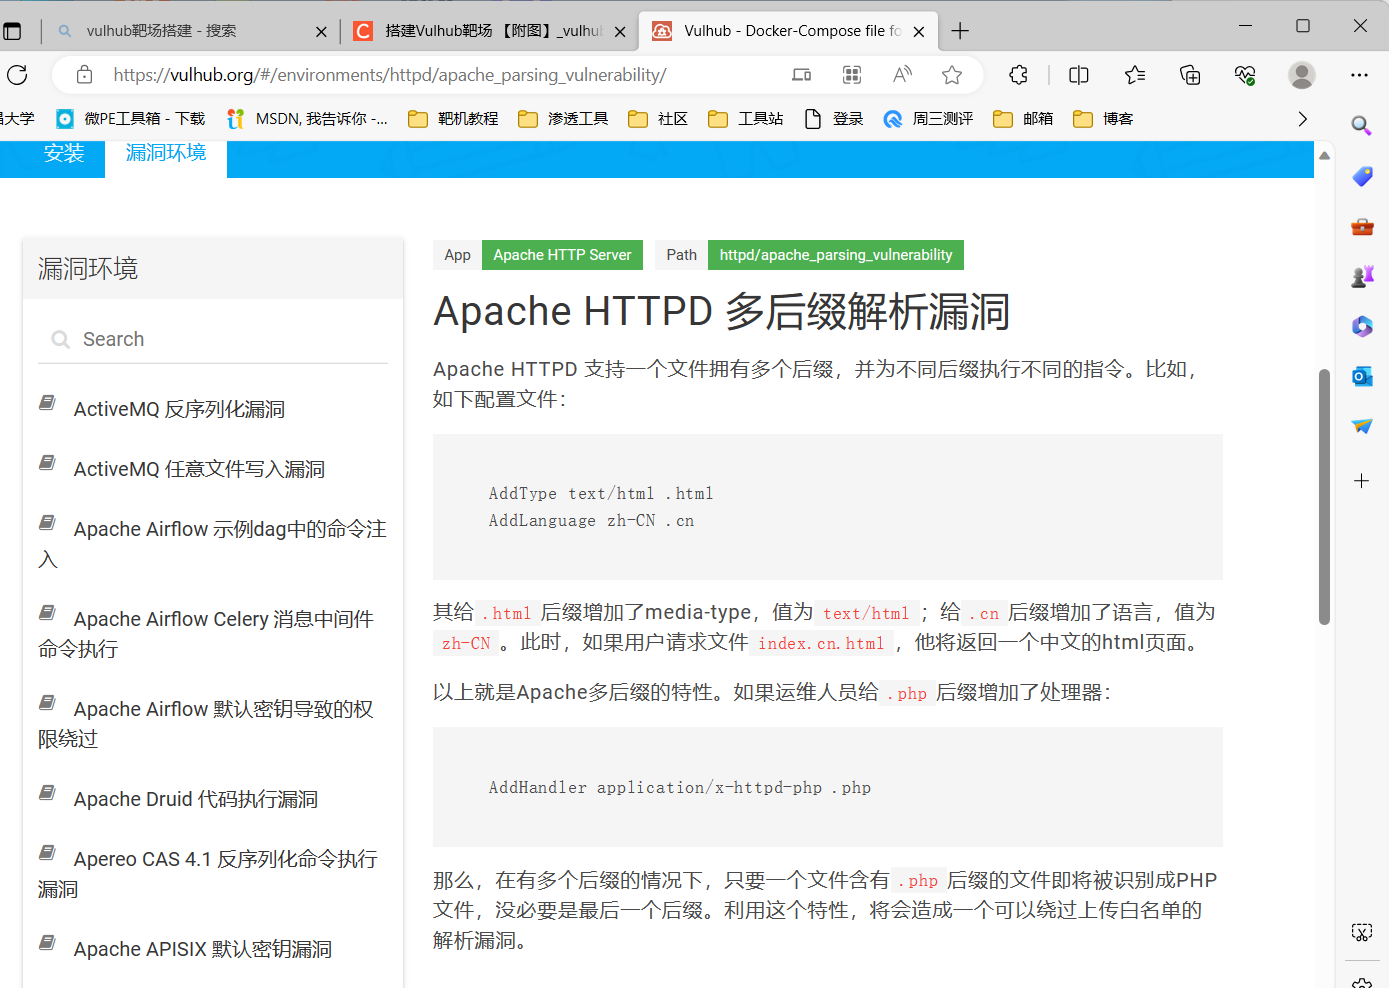Screen dimensions: 1389x988
Task: Expand hidden favorites with the chevron
Action: 1302,118
